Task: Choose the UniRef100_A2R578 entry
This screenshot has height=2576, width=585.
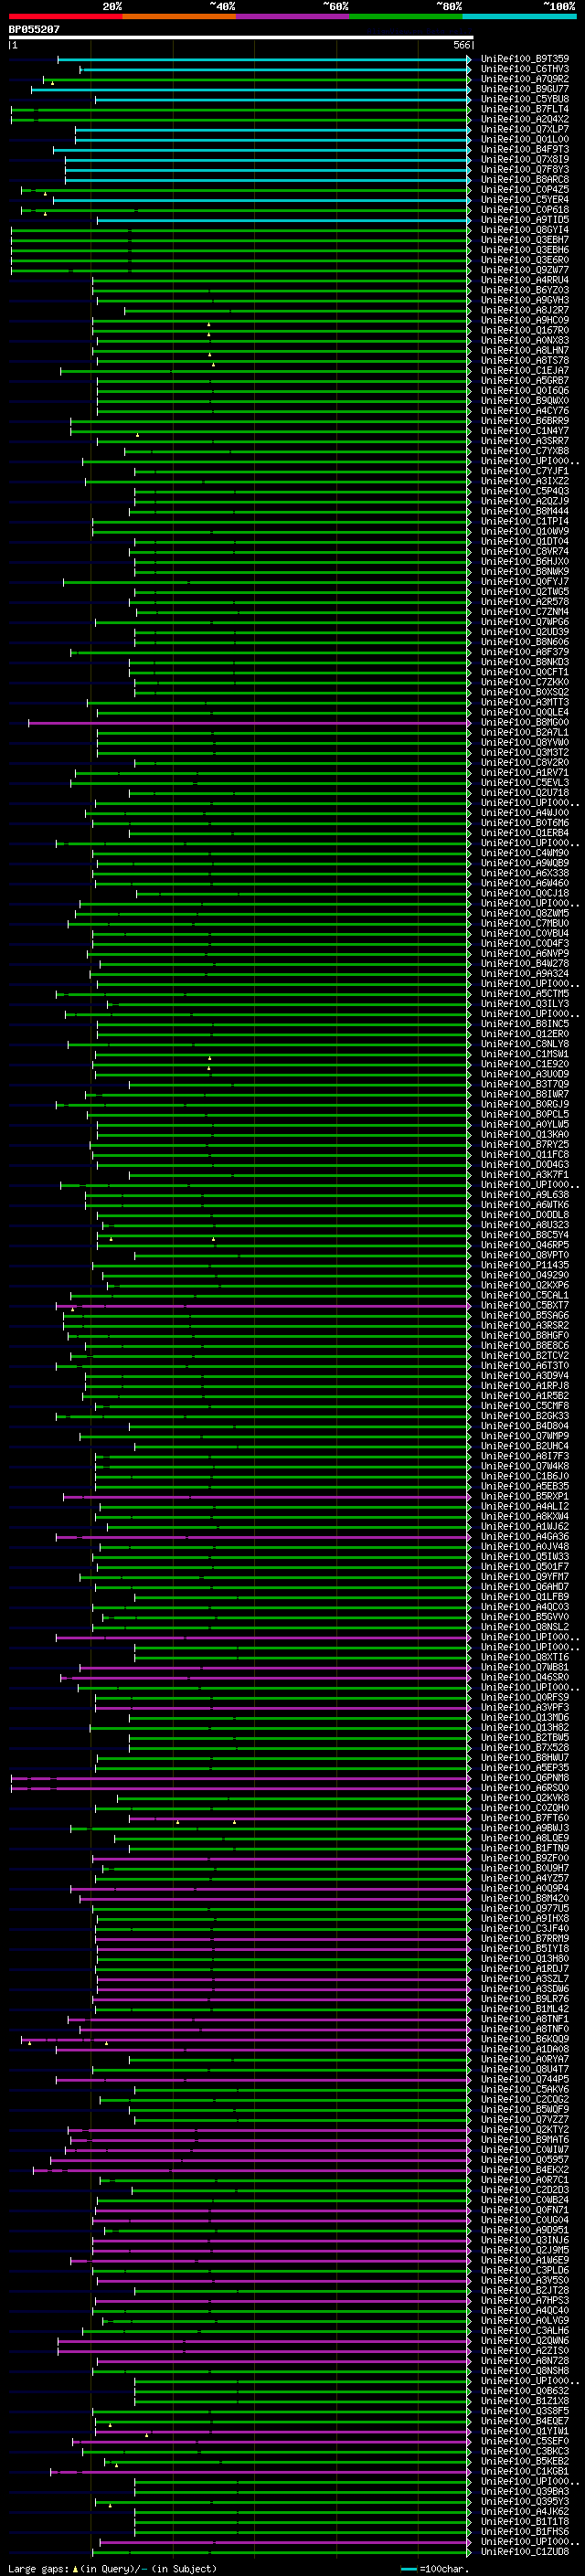Action: click(525, 602)
